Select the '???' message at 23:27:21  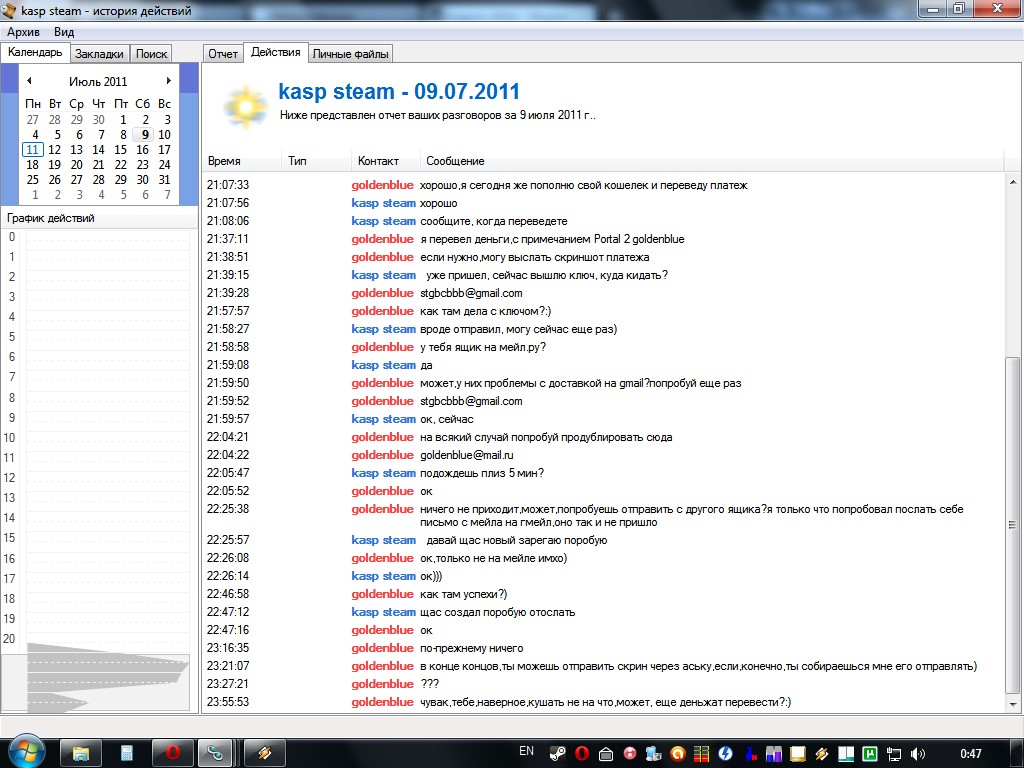click(429, 684)
